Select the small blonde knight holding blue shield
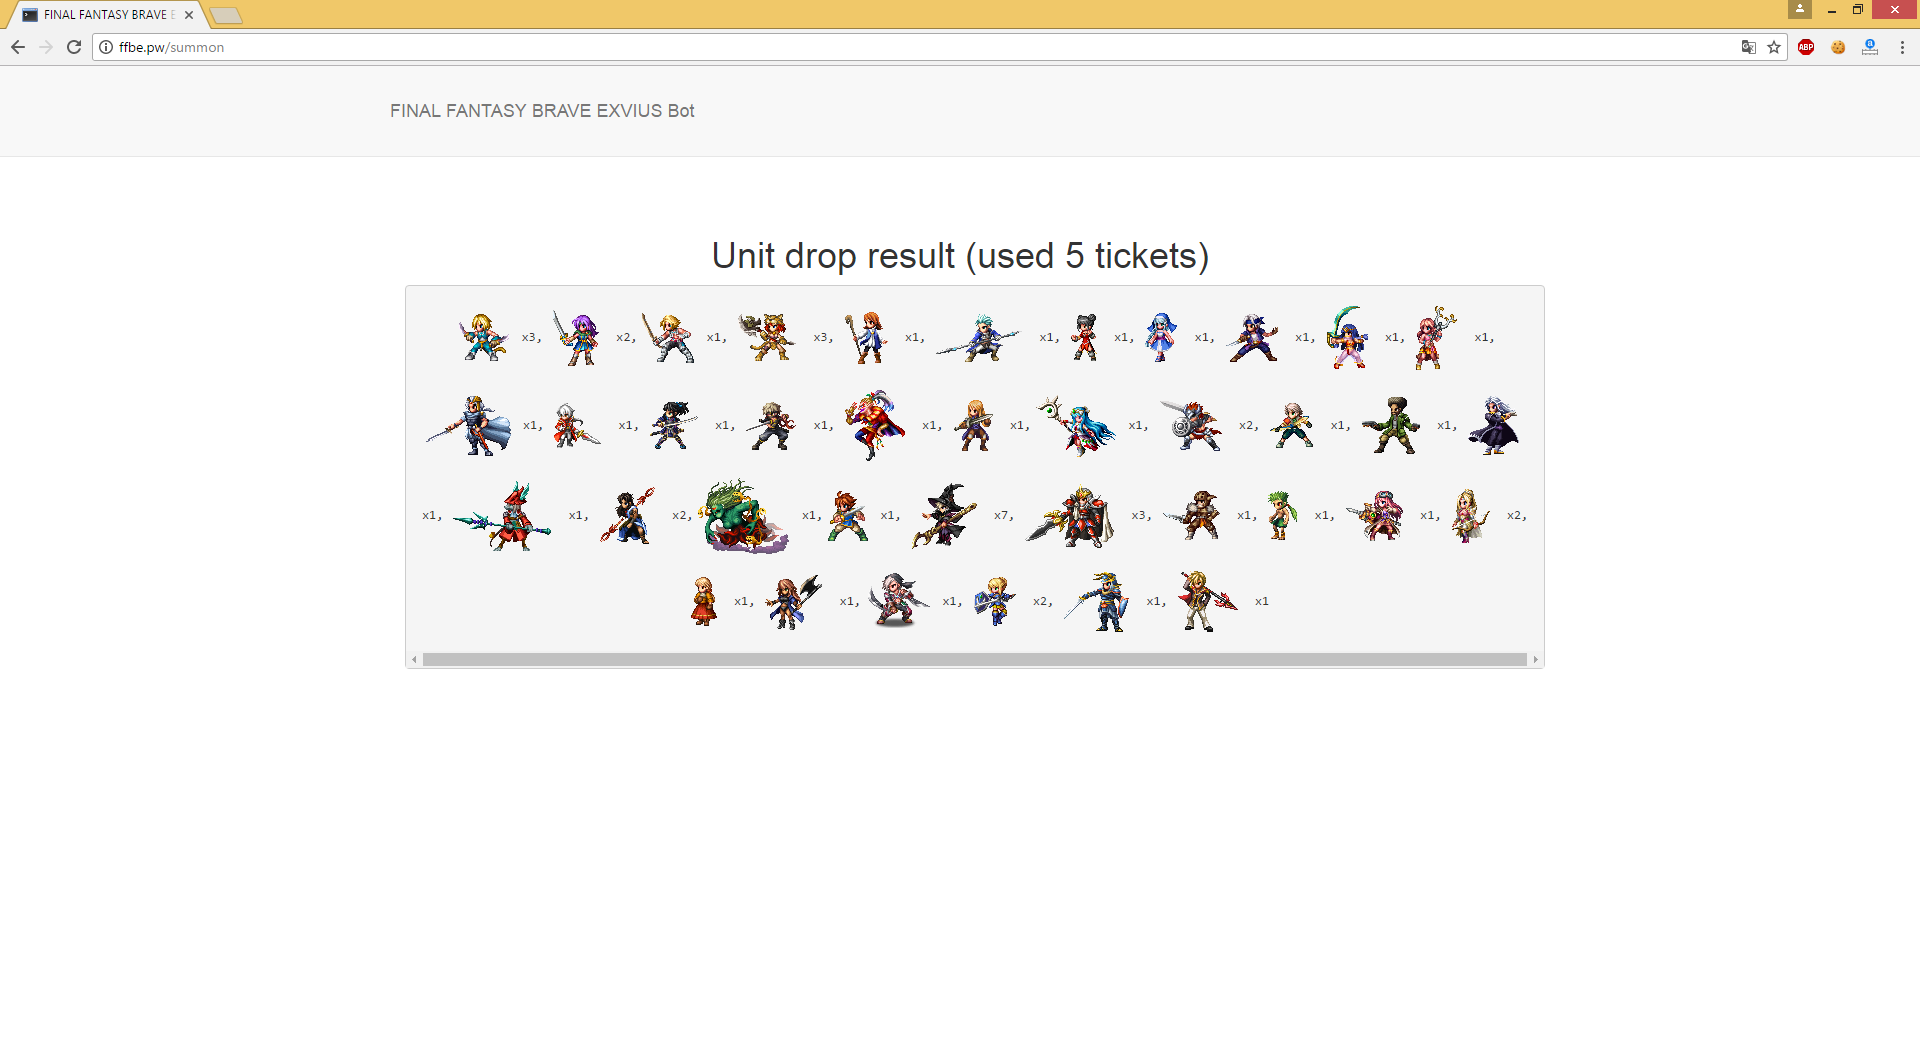This screenshot has width=1920, height=1040. pos(995,601)
